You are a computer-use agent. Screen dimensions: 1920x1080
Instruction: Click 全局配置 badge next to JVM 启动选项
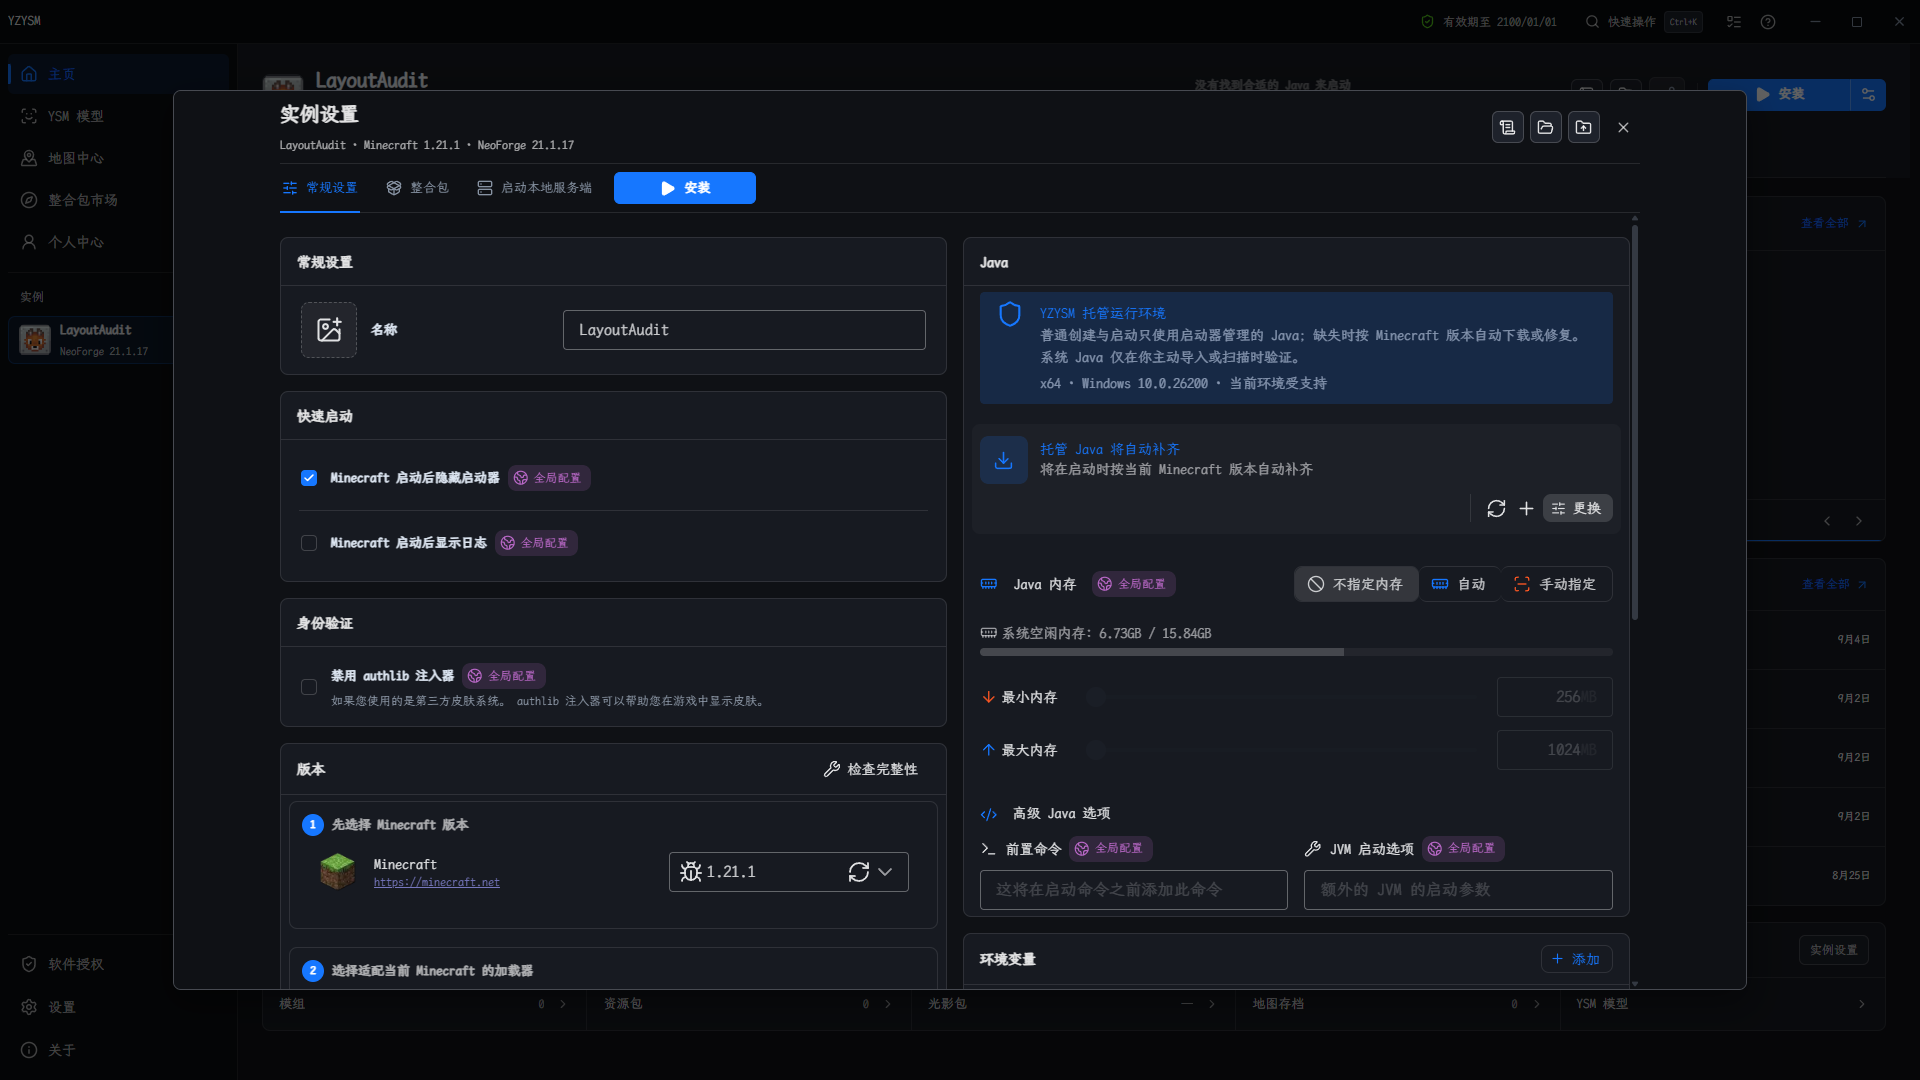tap(1463, 848)
